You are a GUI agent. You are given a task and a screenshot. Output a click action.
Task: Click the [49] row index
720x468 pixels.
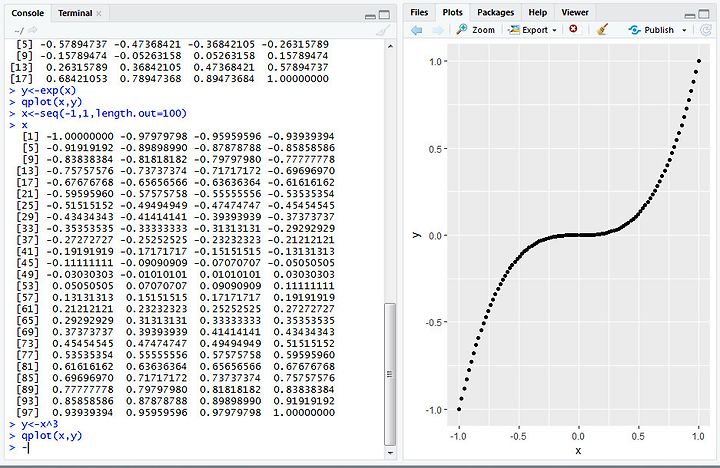(28, 274)
